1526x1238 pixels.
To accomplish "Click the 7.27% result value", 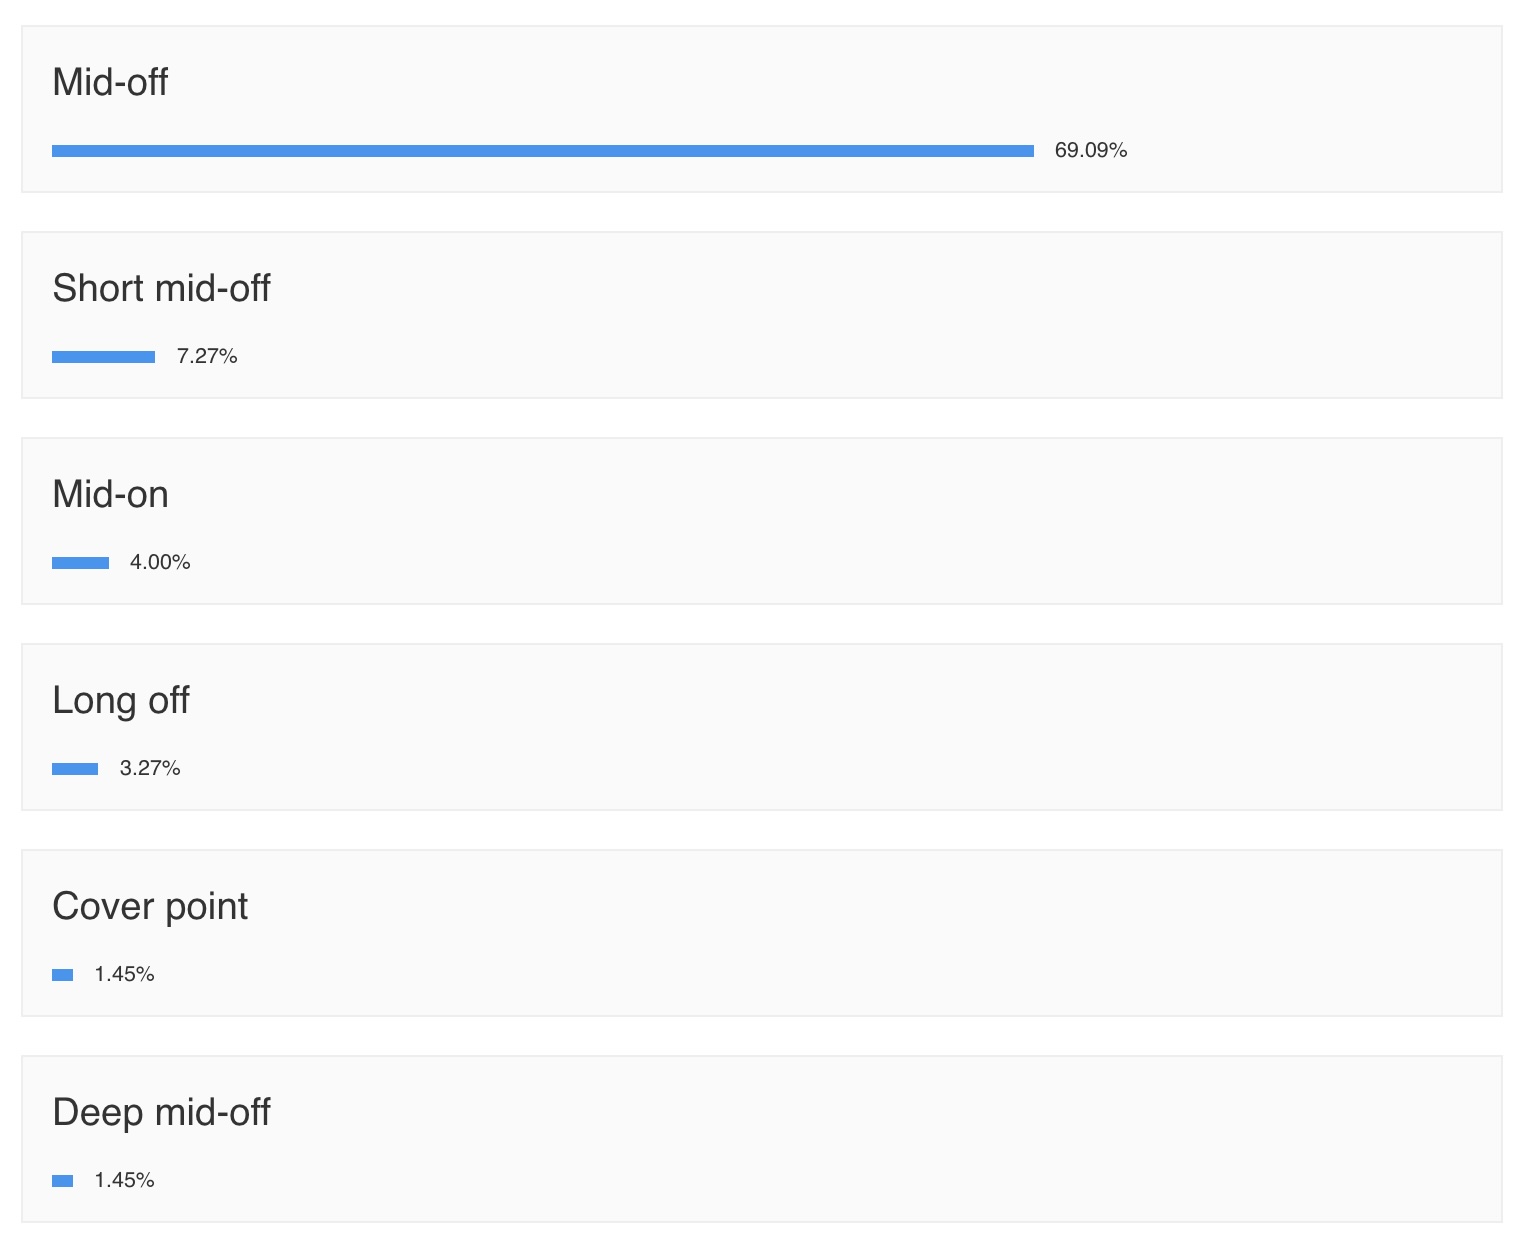I will tap(207, 357).
